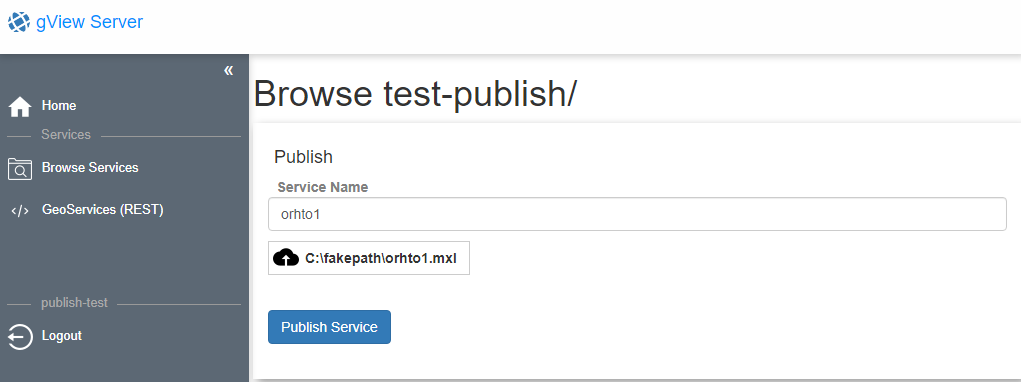
Task: Open GeoServices (REST) in the sidebar
Action: pyautogui.click(x=103, y=210)
